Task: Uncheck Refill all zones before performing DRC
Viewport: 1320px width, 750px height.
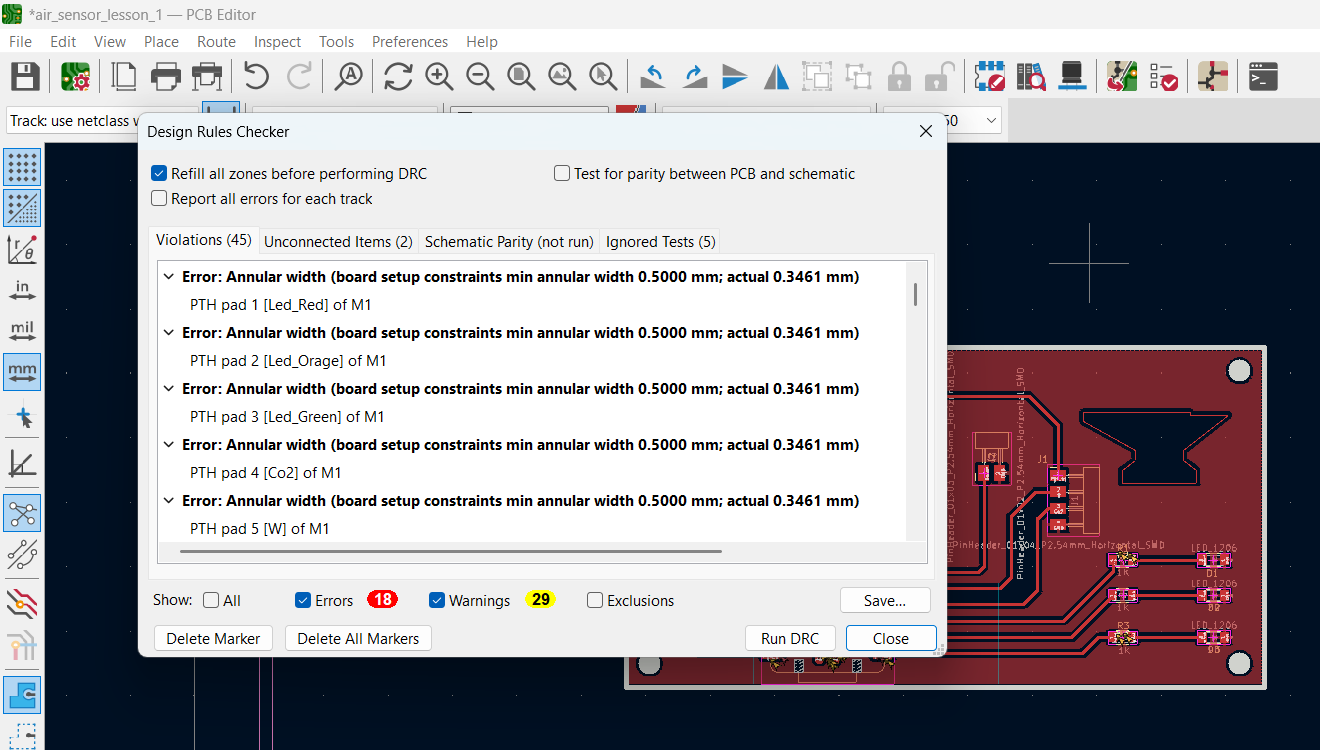Action: (159, 173)
